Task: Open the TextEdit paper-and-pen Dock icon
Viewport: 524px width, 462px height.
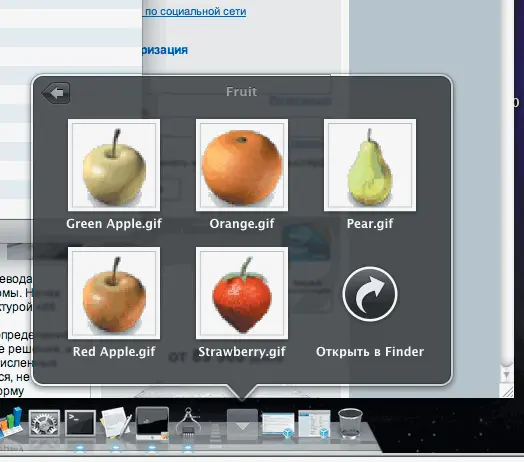Action: (x=116, y=423)
